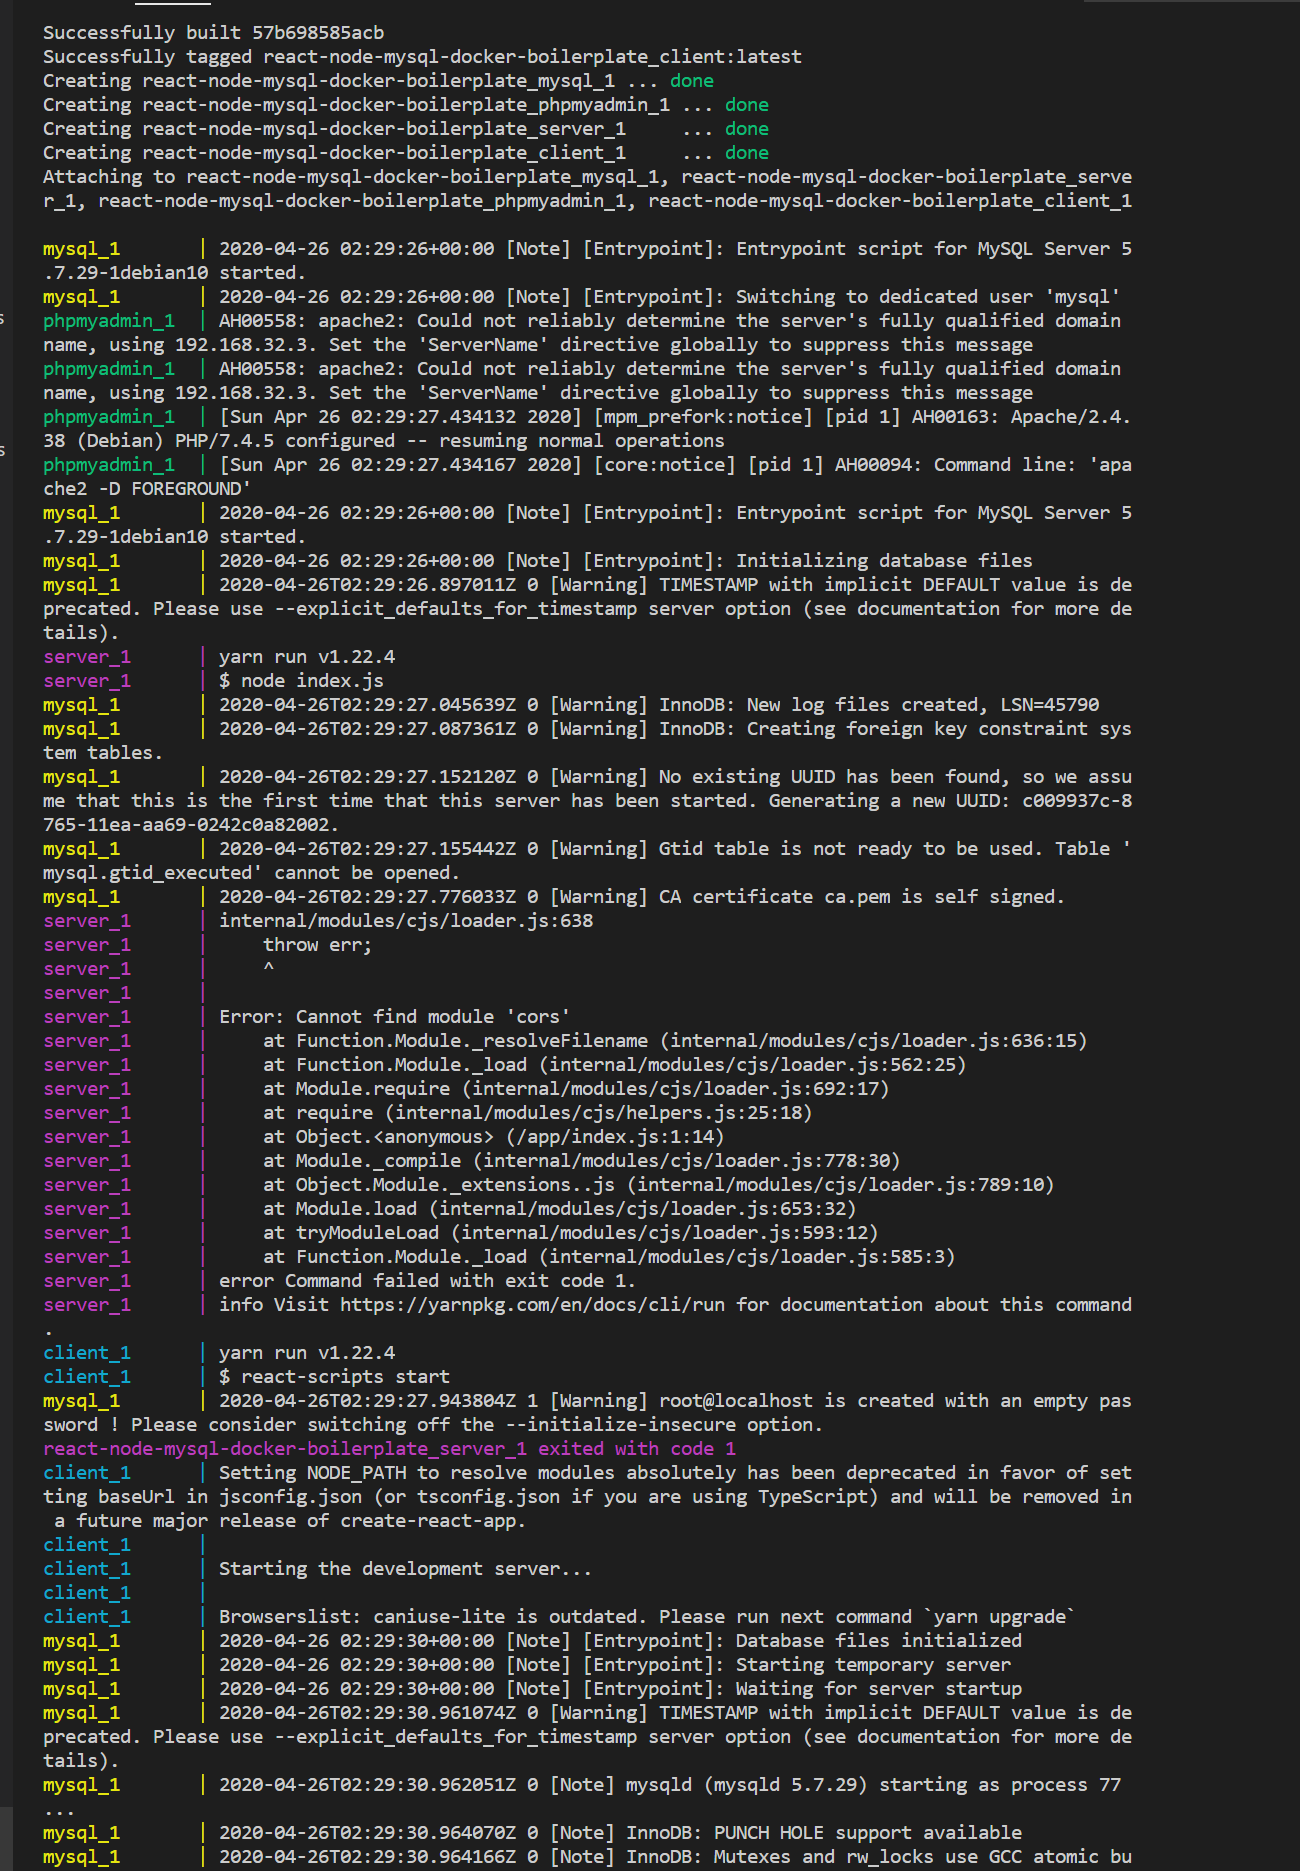1300x1871 pixels.
Task: Click 'yarn run v1.22.4' in server_1 row
Action: tap(307, 657)
